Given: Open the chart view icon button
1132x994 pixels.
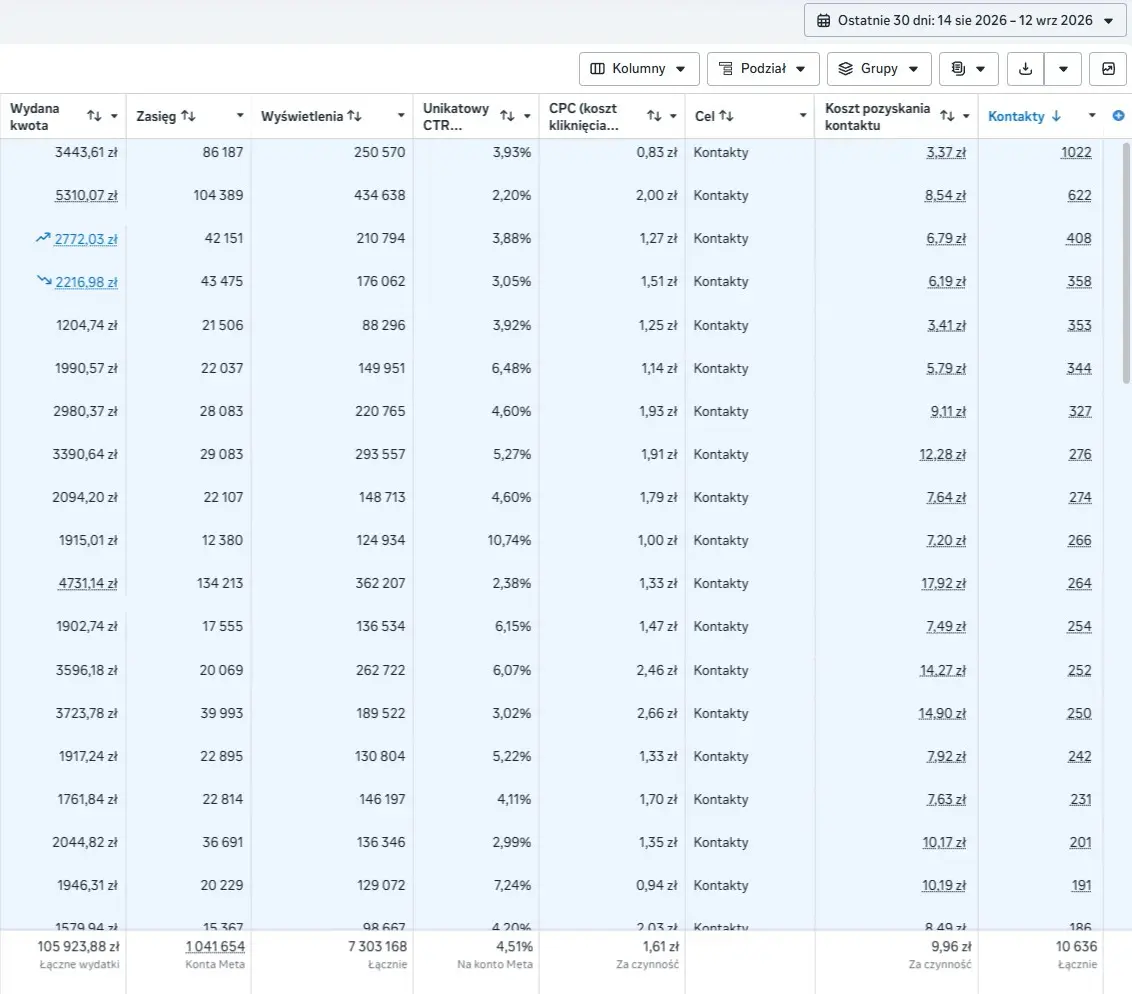Looking at the screenshot, I should point(1108,69).
